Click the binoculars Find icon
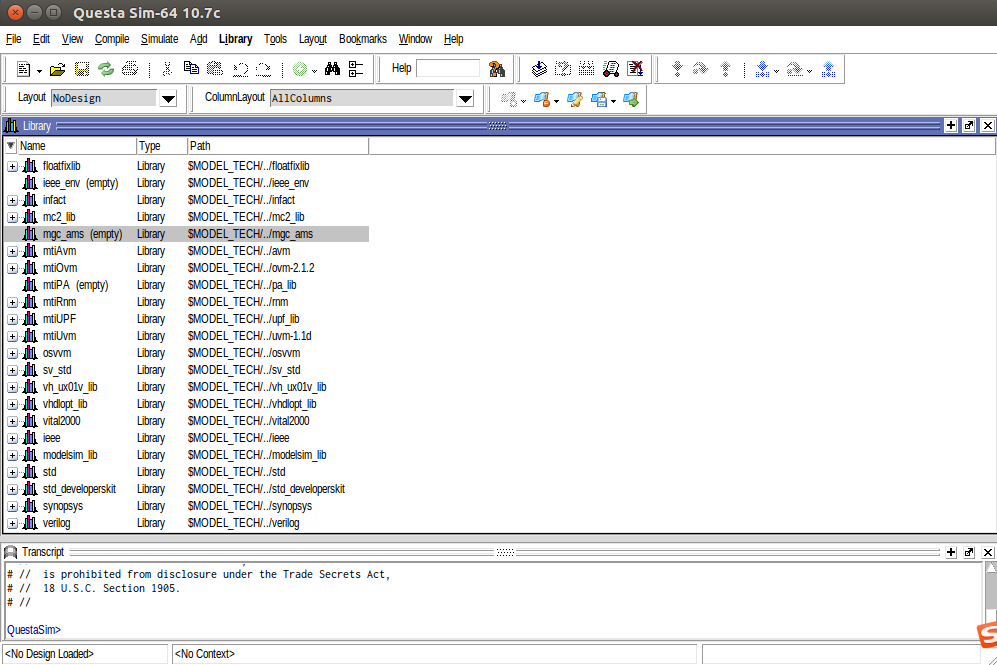Screen dimensions: 997x665 click(x=332, y=69)
